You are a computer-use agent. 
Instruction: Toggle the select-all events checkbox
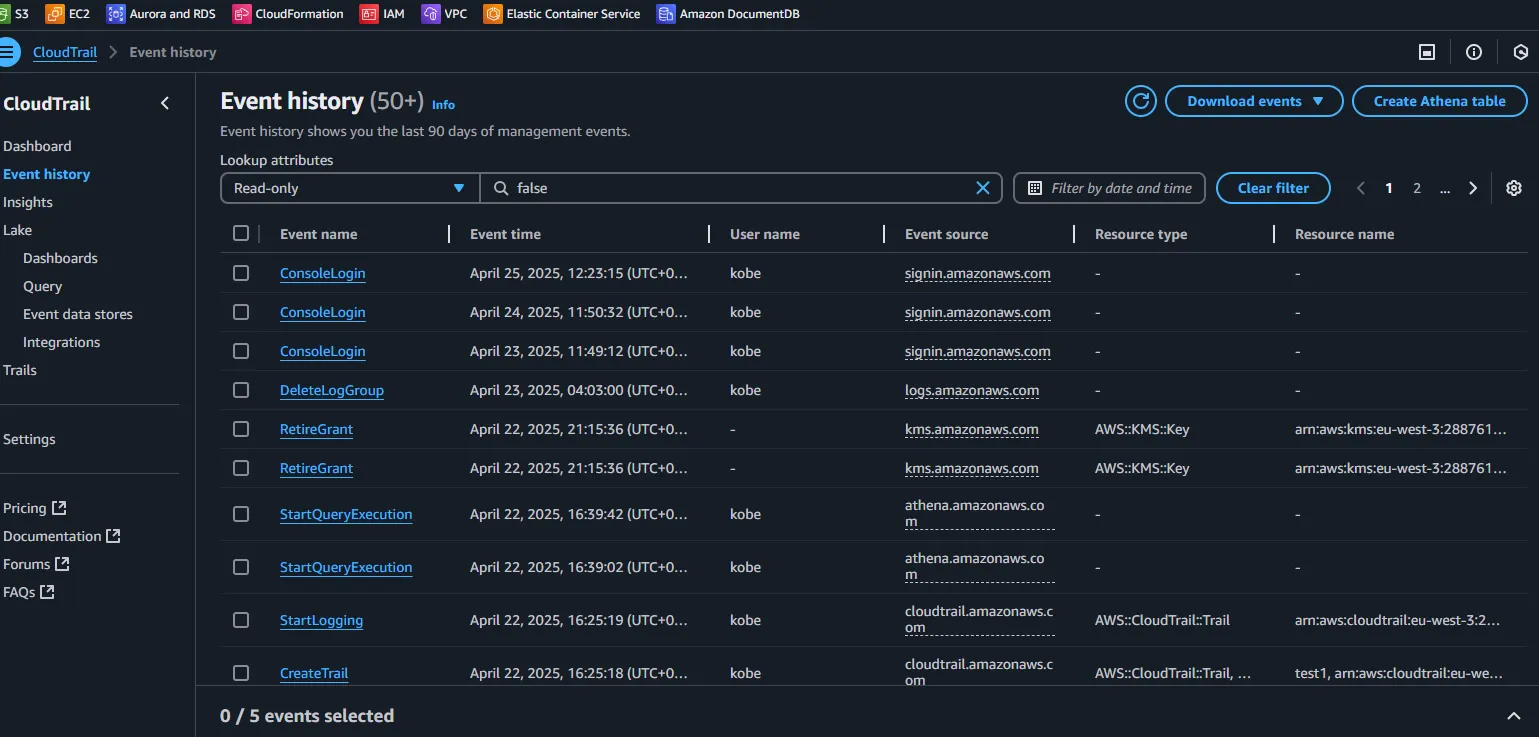pos(241,233)
